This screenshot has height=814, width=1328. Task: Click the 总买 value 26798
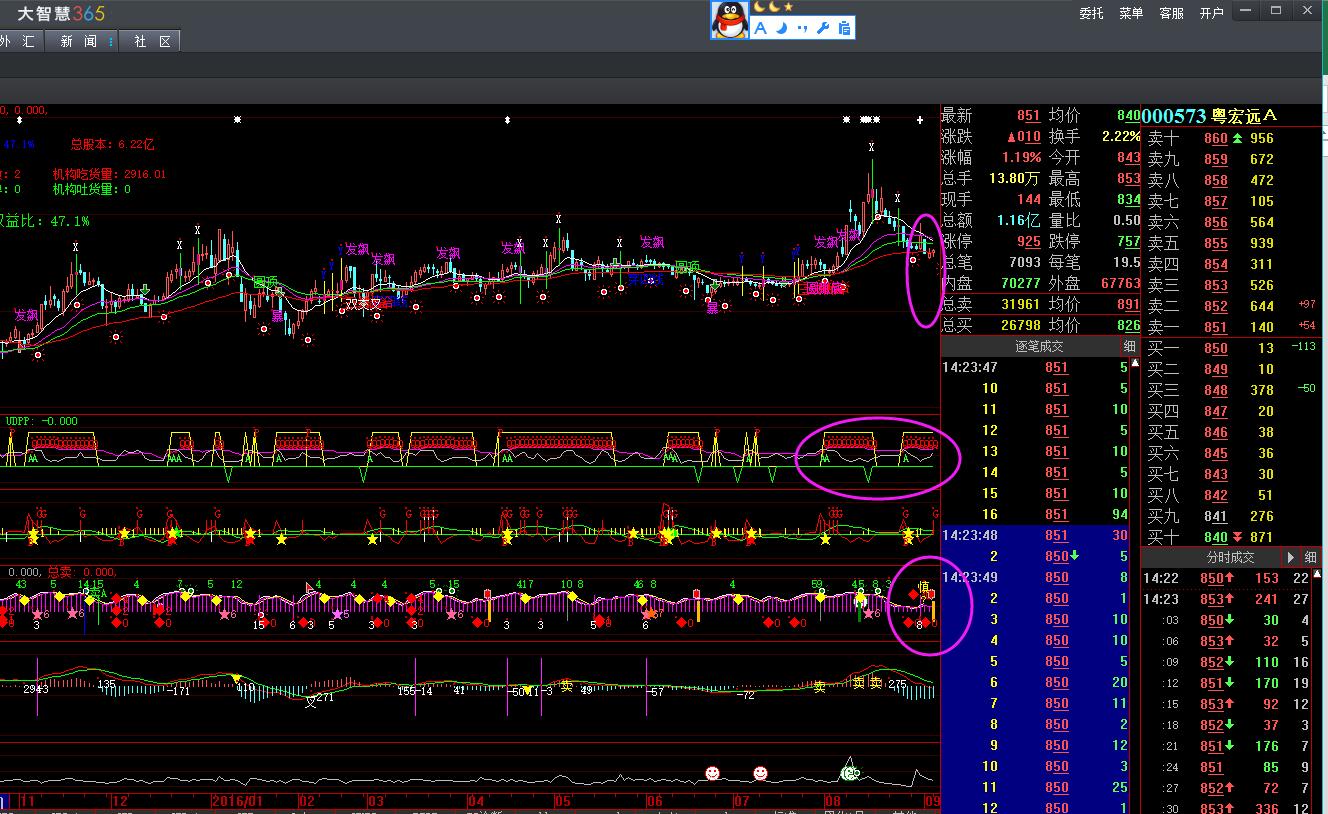click(x=1020, y=326)
